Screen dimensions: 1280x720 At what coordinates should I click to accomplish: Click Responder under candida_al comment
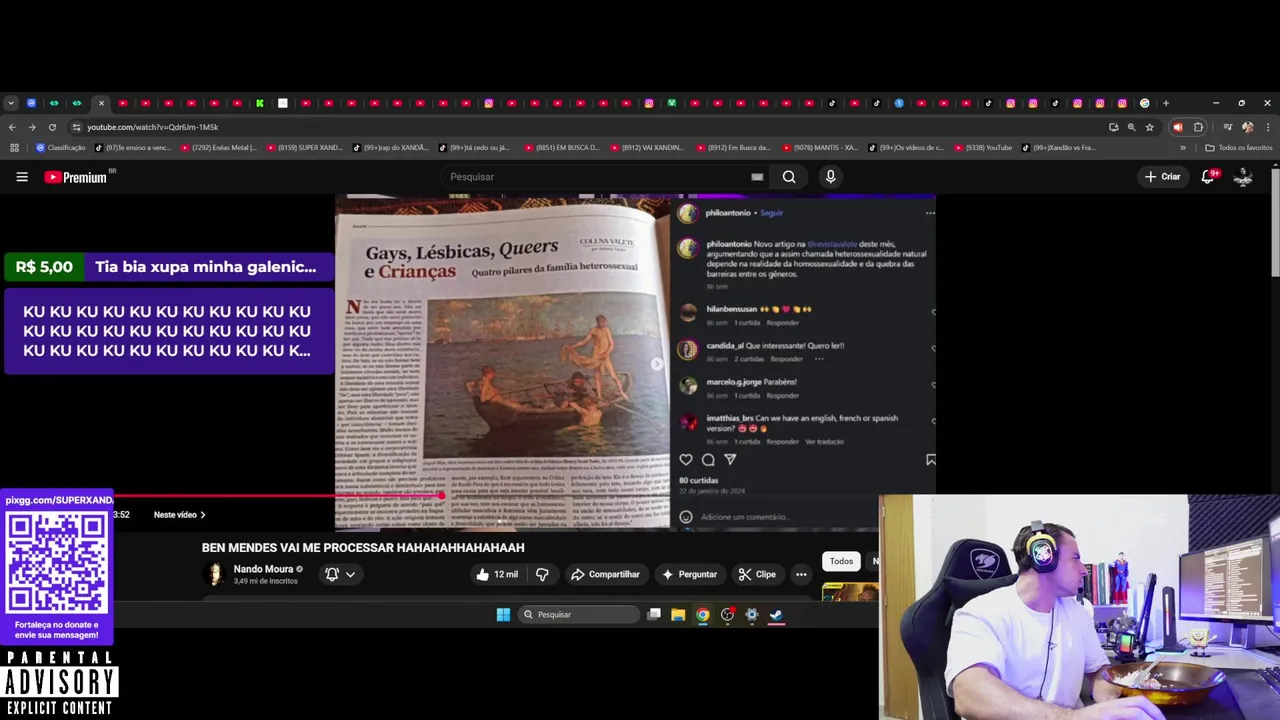pyautogui.click(x=786, y=359)
